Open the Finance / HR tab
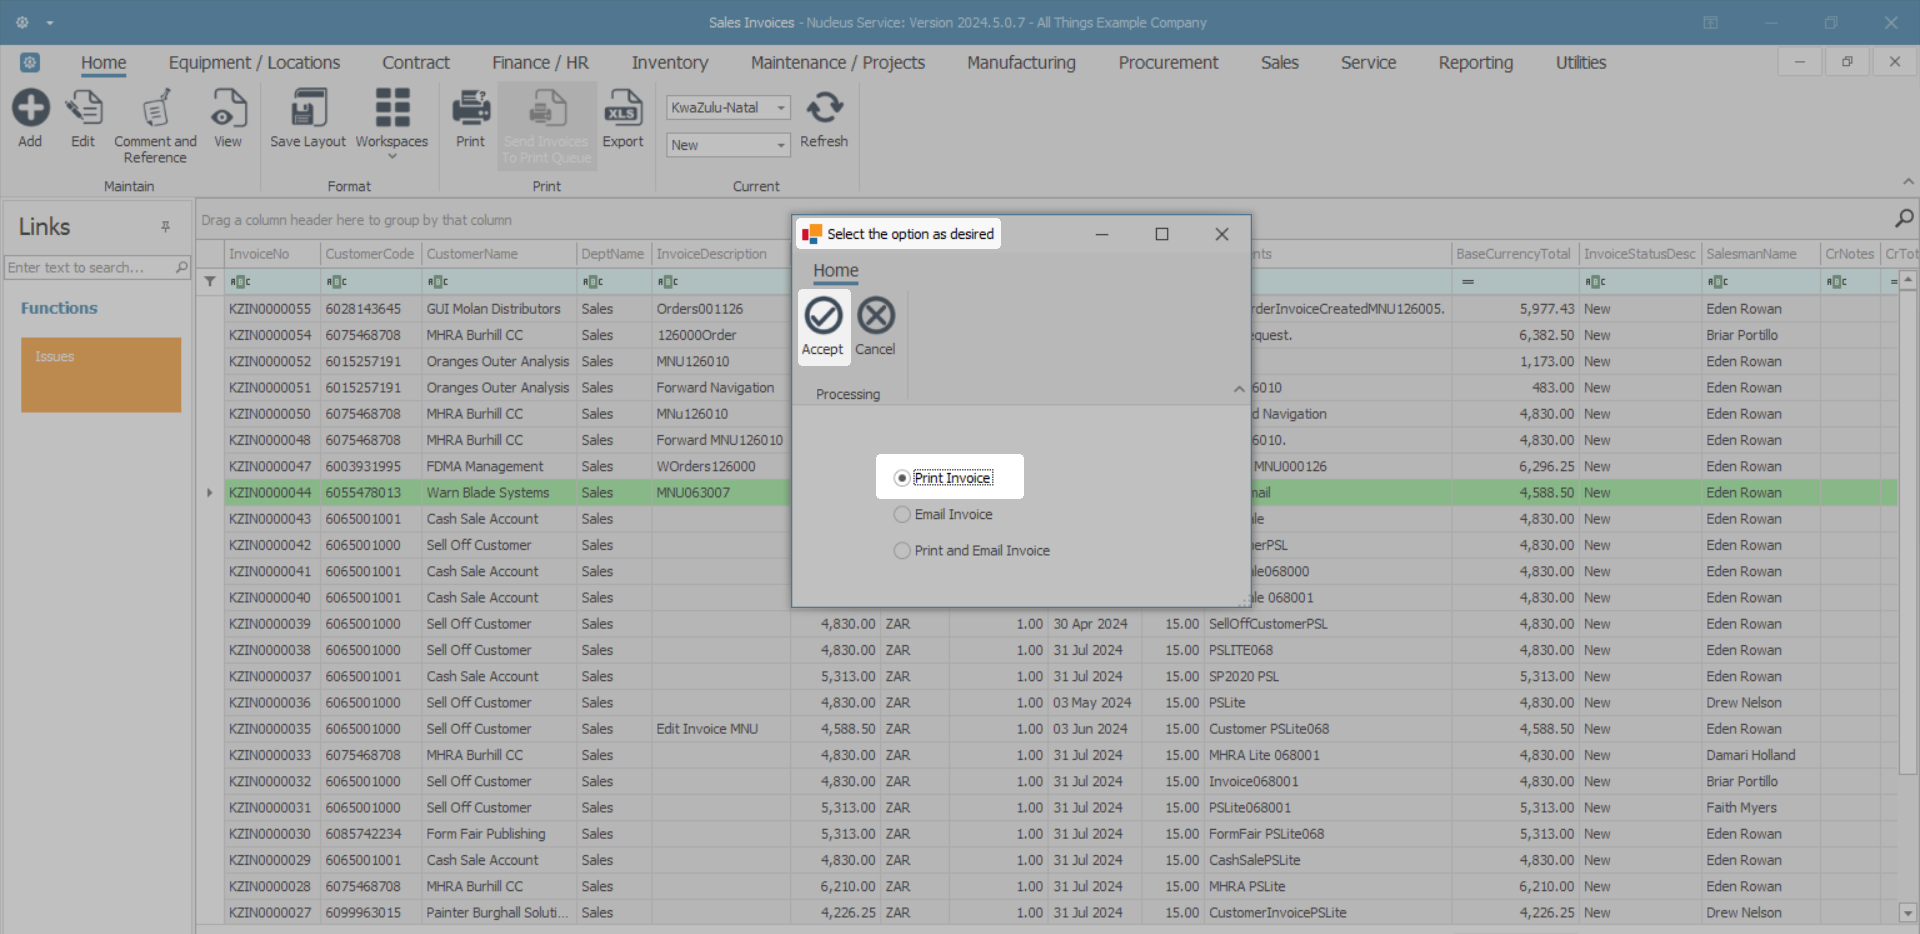This screenshot has height=934, width=1920. coord(540,63)
